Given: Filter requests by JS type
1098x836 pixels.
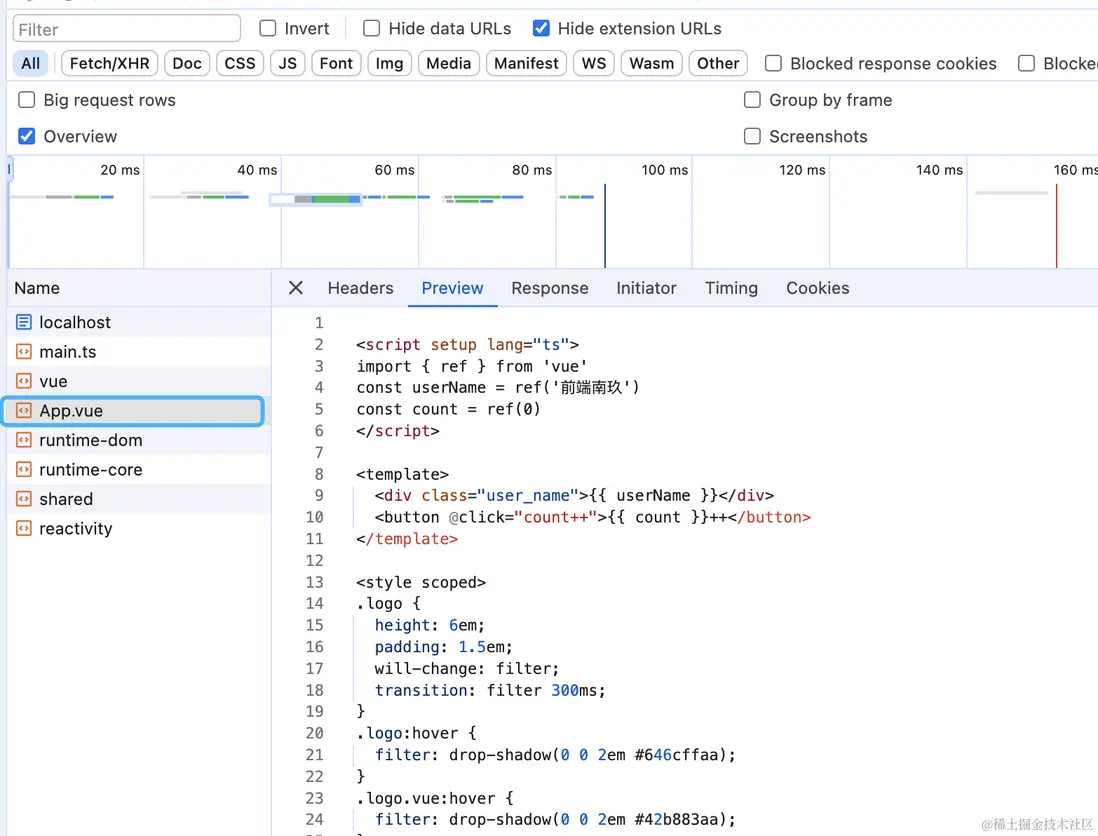Looking at the screenshot, I should point(288,63).
